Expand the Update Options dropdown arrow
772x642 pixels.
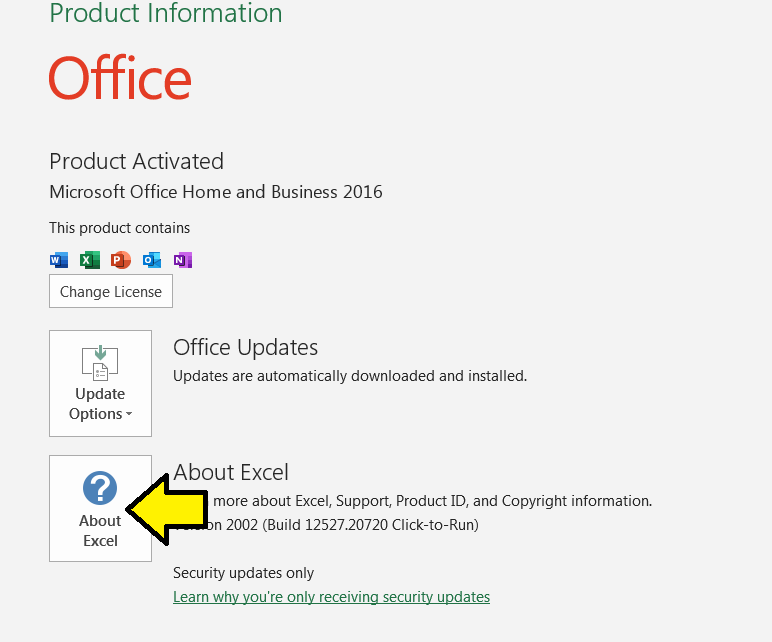pos(129,415)
